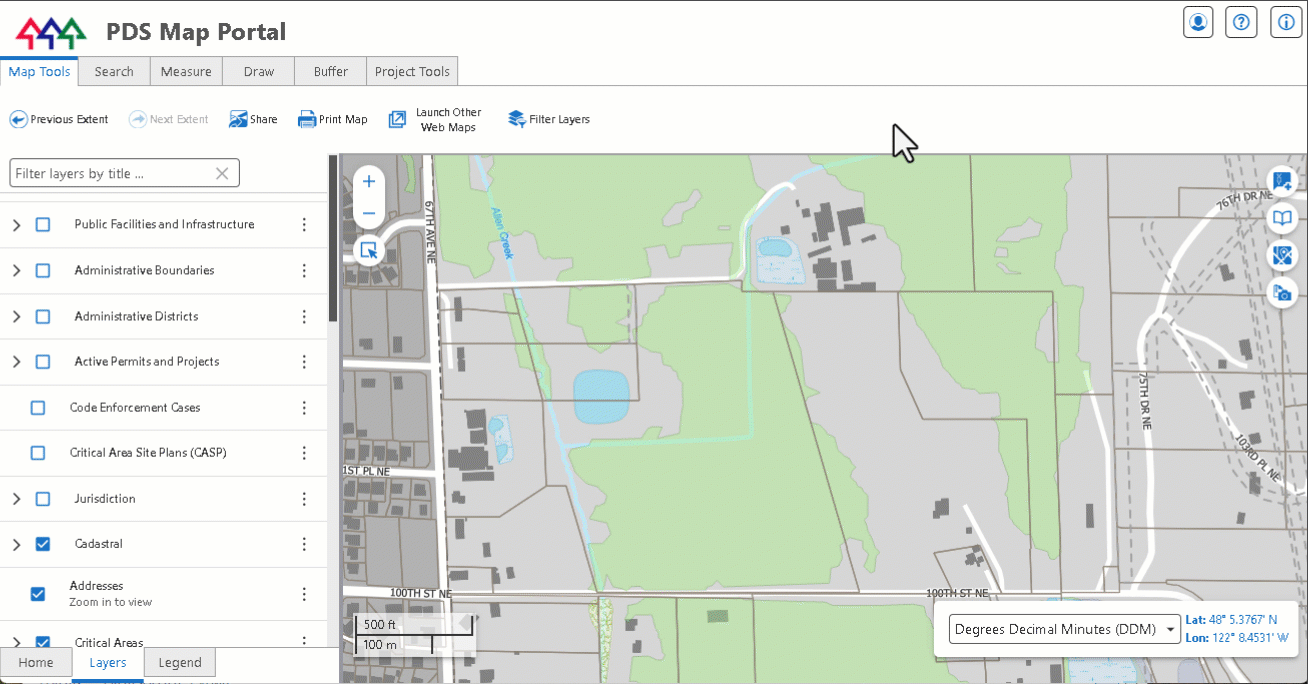Open the user account icon
Viewport: 1308px width, 684px height.
click(1198, 22)
